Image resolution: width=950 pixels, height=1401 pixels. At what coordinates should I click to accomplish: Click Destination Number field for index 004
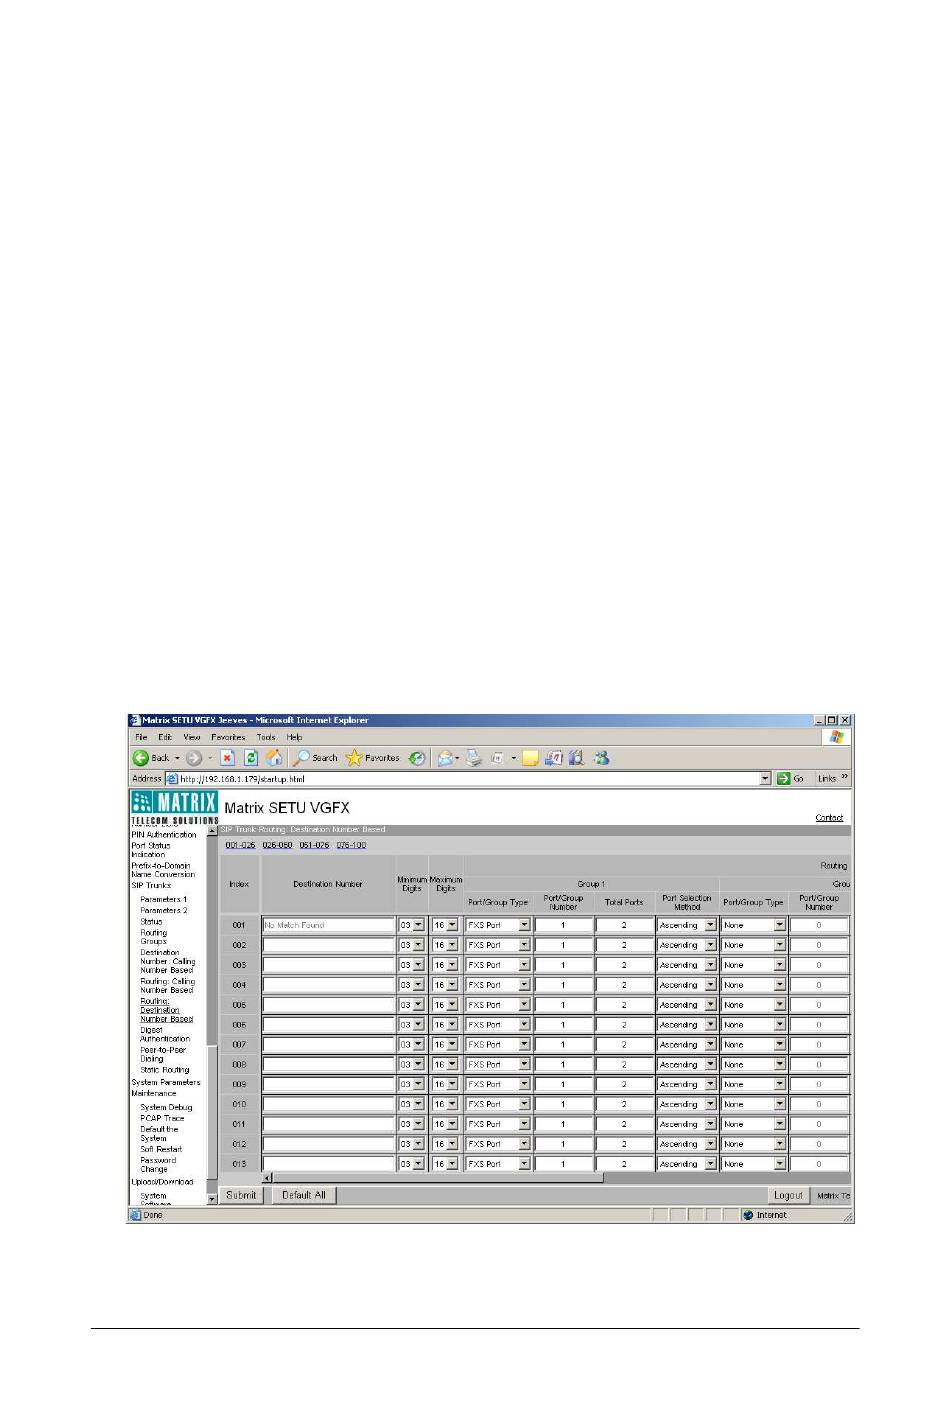click(x=328, y=985)
